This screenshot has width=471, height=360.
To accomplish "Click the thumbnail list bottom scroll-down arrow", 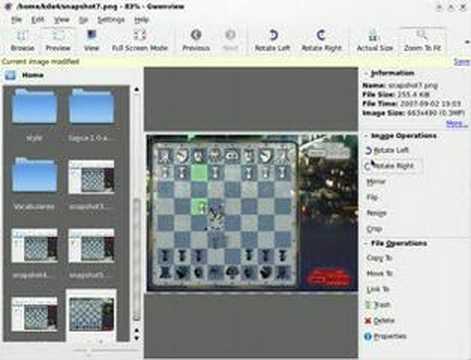I will (x=136, y=338).
